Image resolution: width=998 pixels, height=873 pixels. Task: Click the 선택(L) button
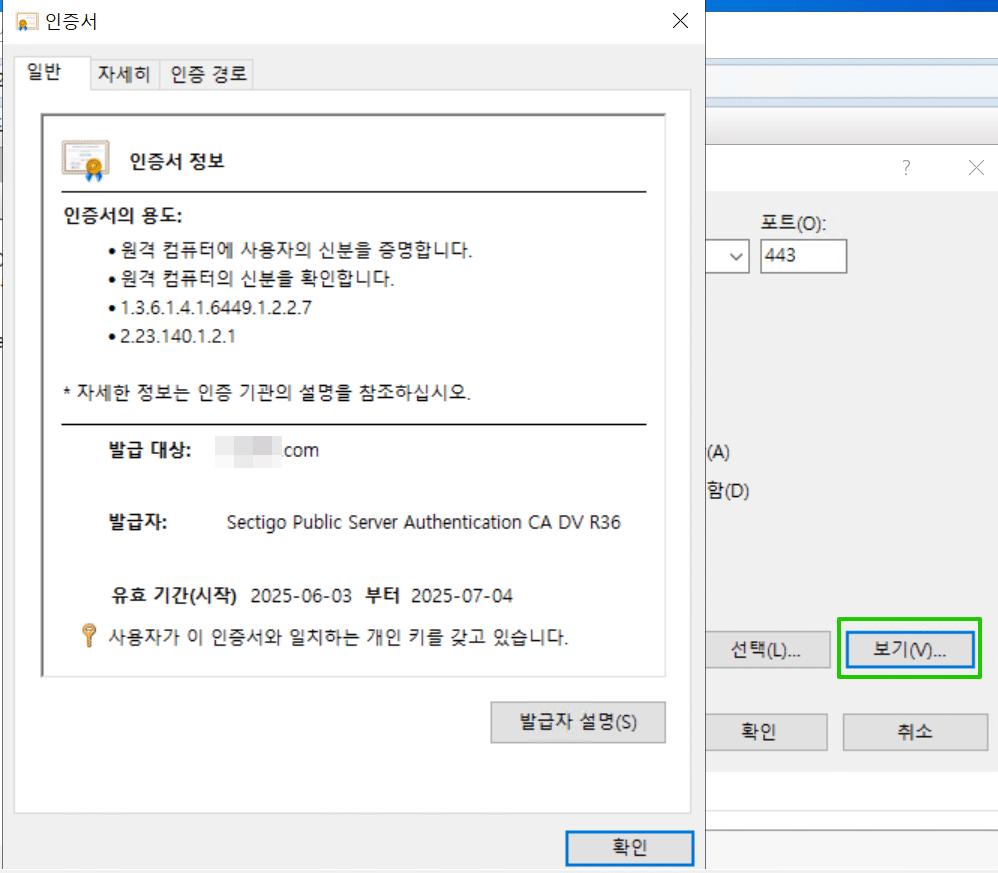[767, 649]
